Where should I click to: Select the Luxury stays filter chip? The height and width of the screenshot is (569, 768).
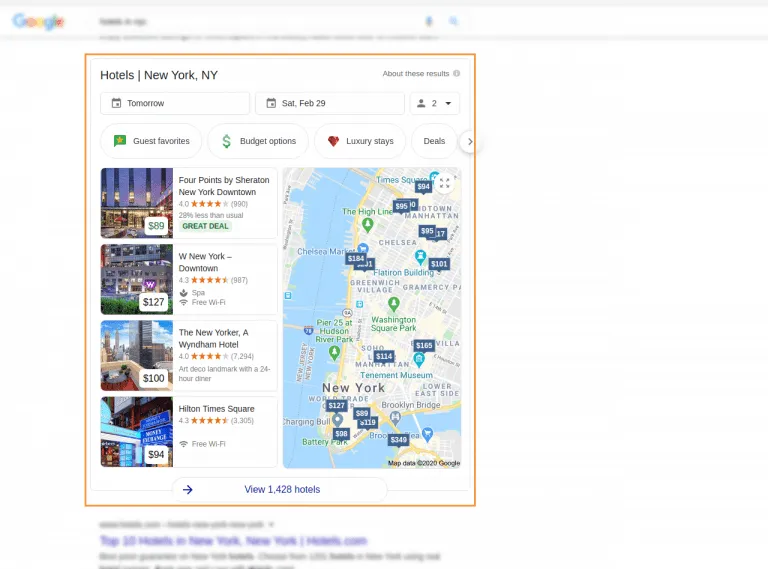[x=360, y=141]
